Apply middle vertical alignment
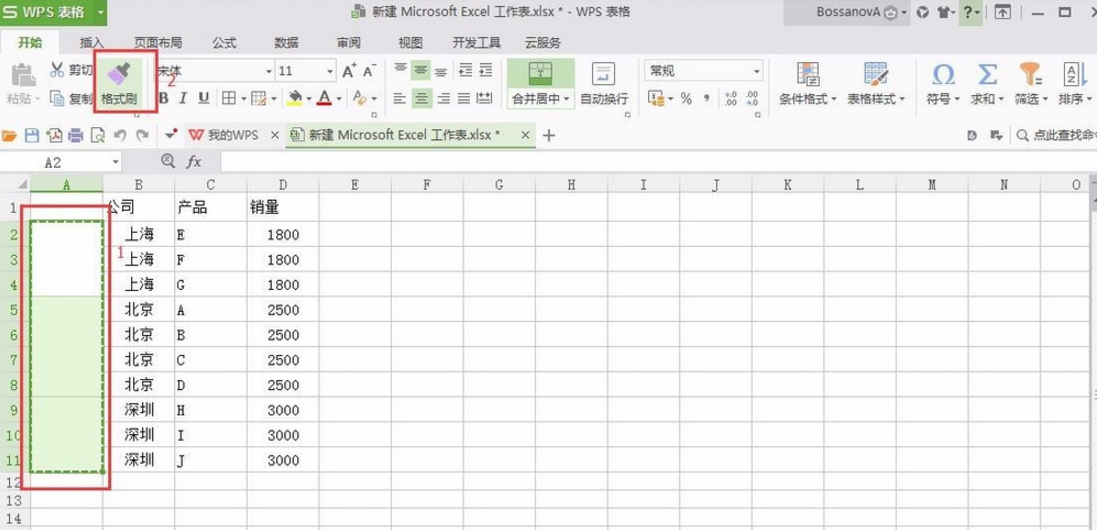1097x530 pixels. (x=420, y=70)
